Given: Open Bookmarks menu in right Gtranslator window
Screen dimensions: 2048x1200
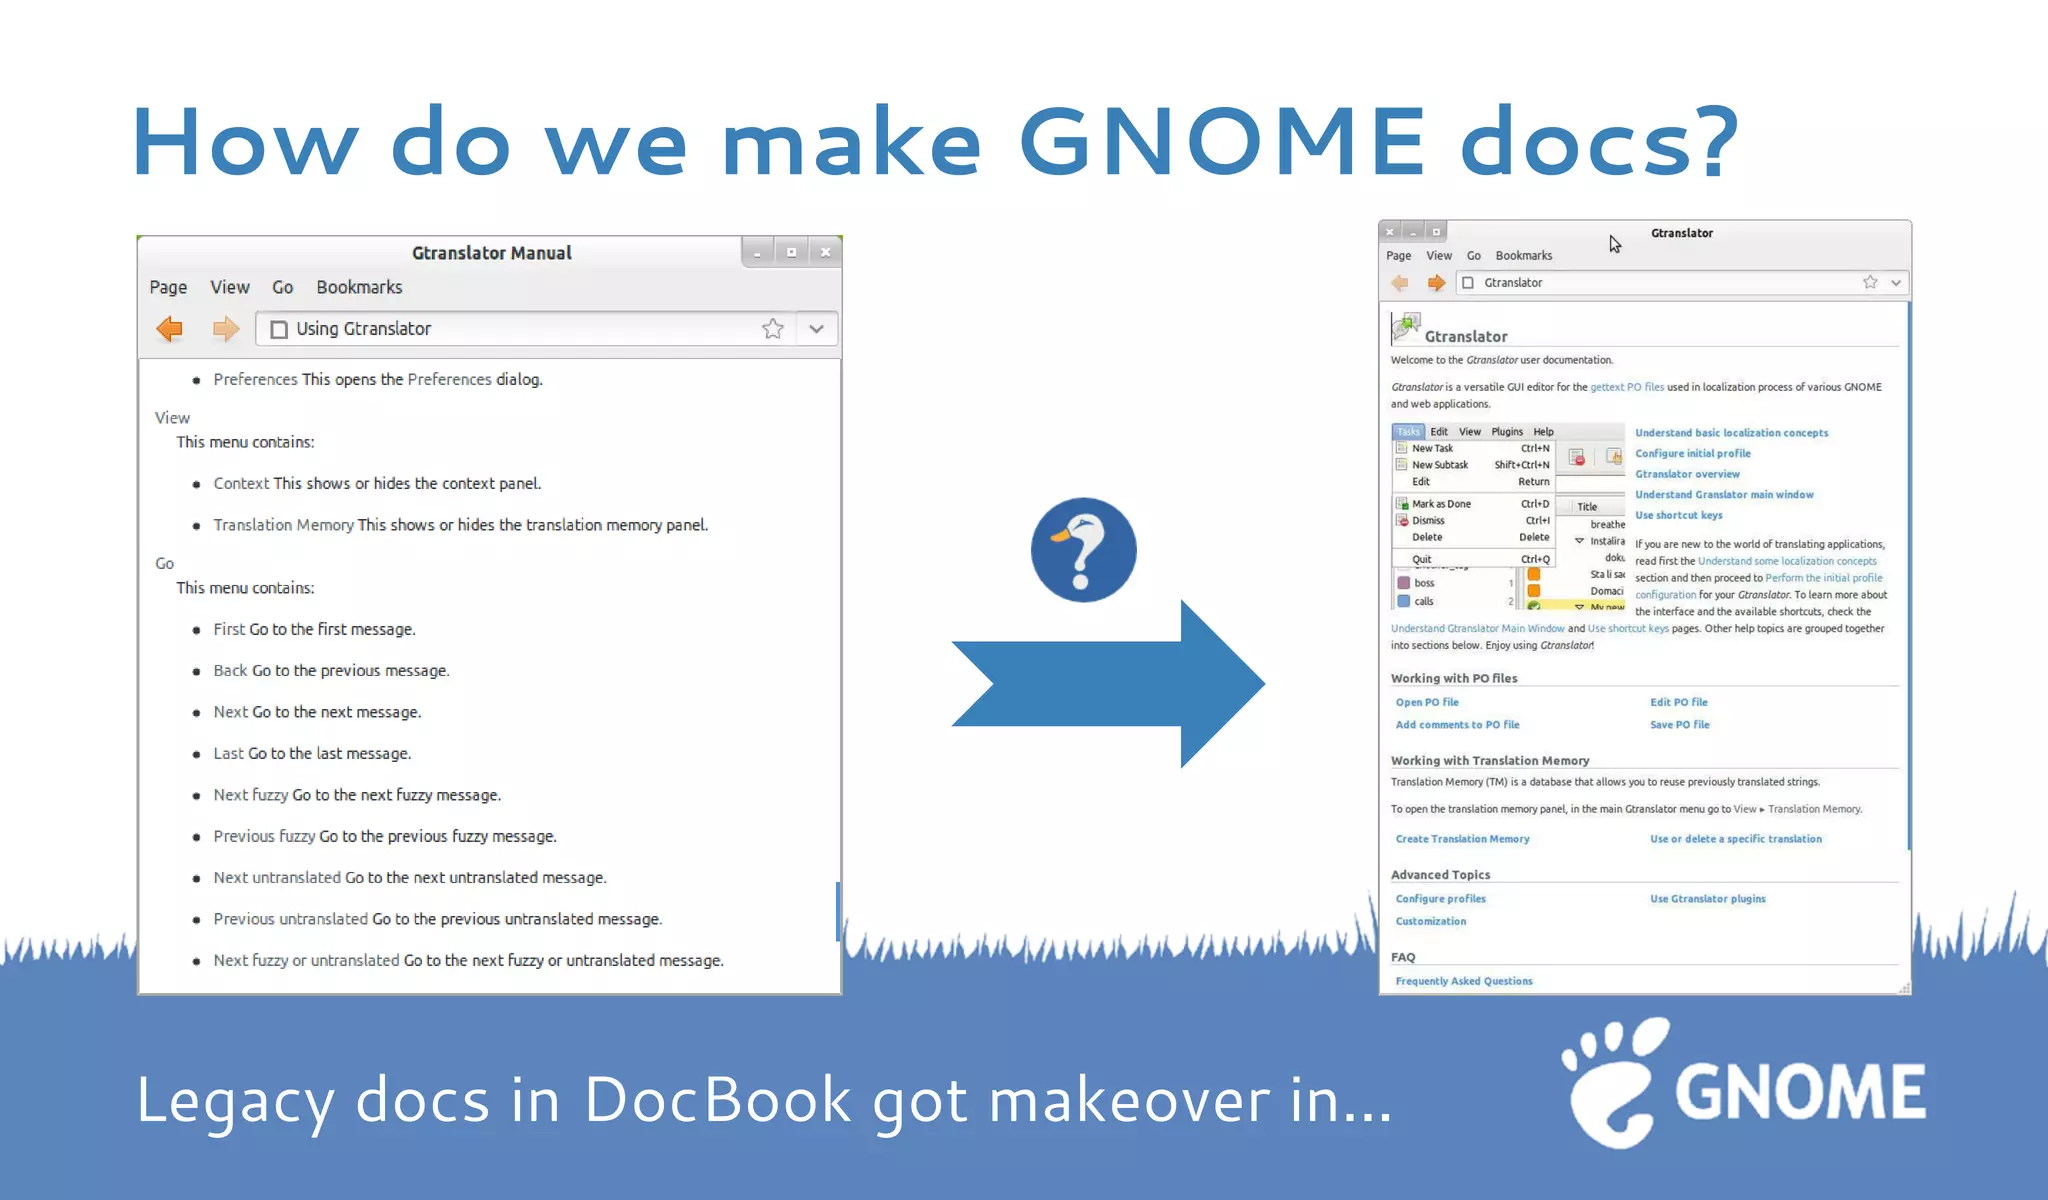Looking at the screenshot, I should 1524,256.
